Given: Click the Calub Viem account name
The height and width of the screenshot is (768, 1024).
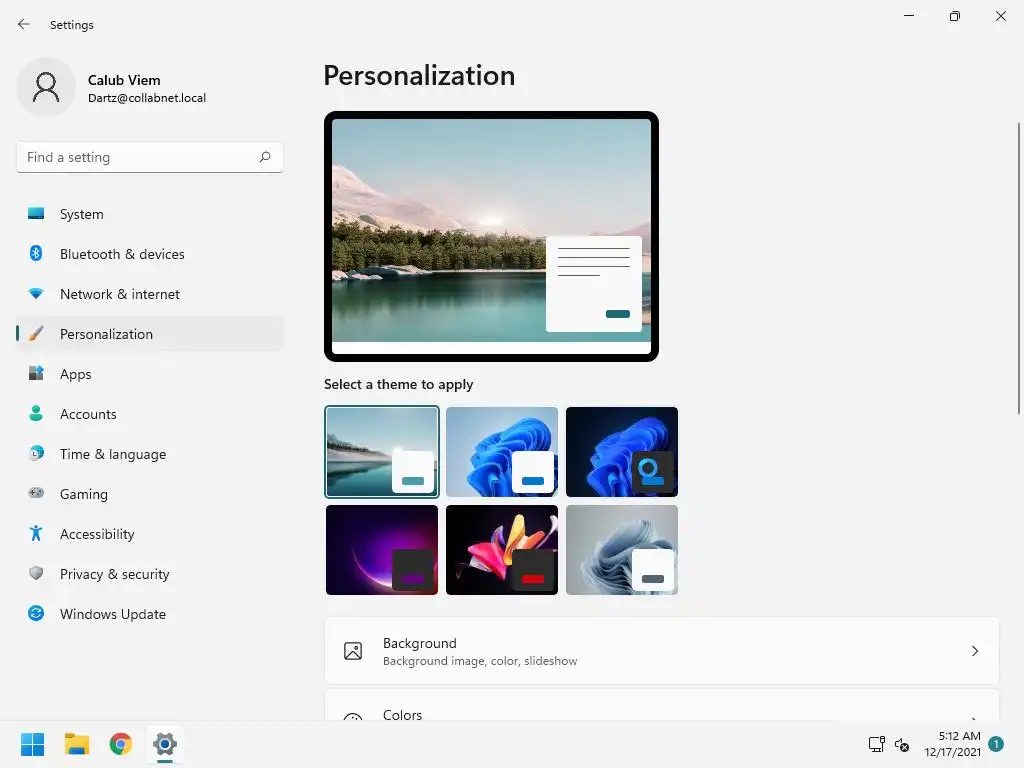Looking at the screenshot, I should click(124, 80).
